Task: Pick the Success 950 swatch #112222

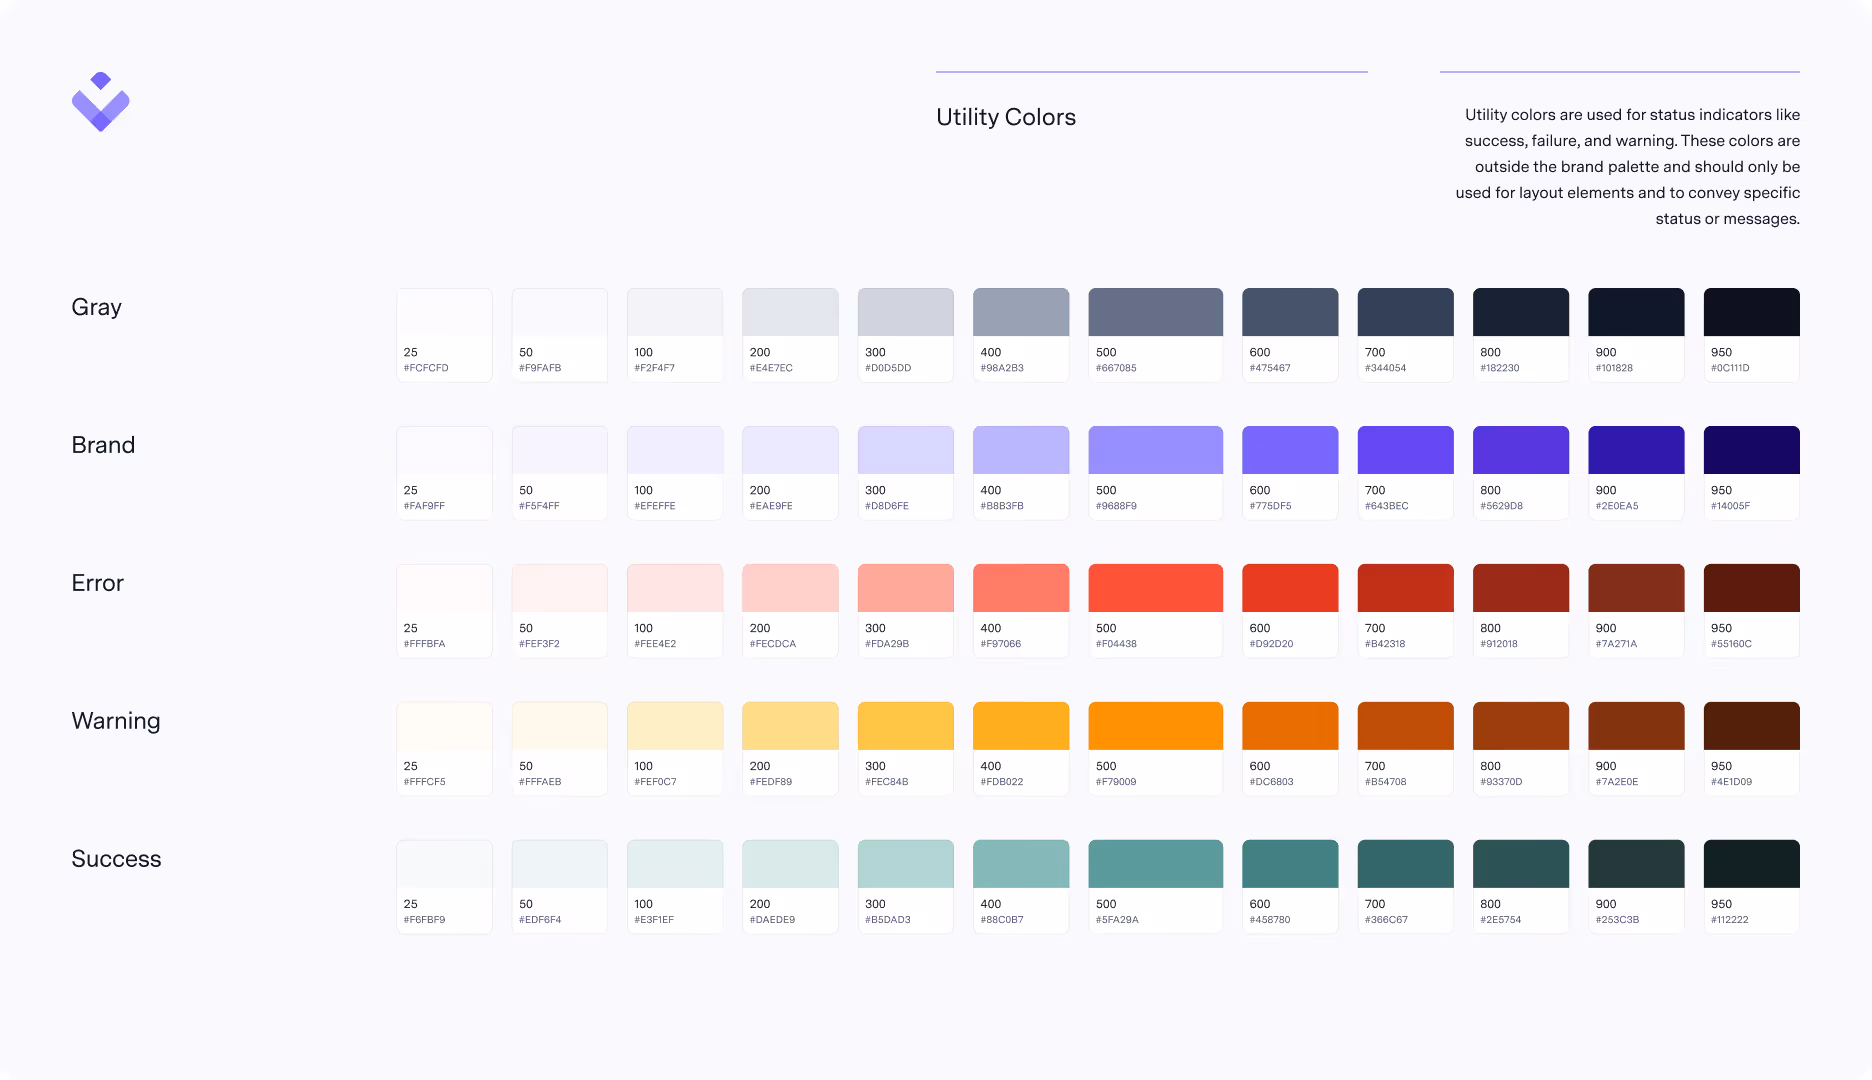Action: (x=1751, y=887)
